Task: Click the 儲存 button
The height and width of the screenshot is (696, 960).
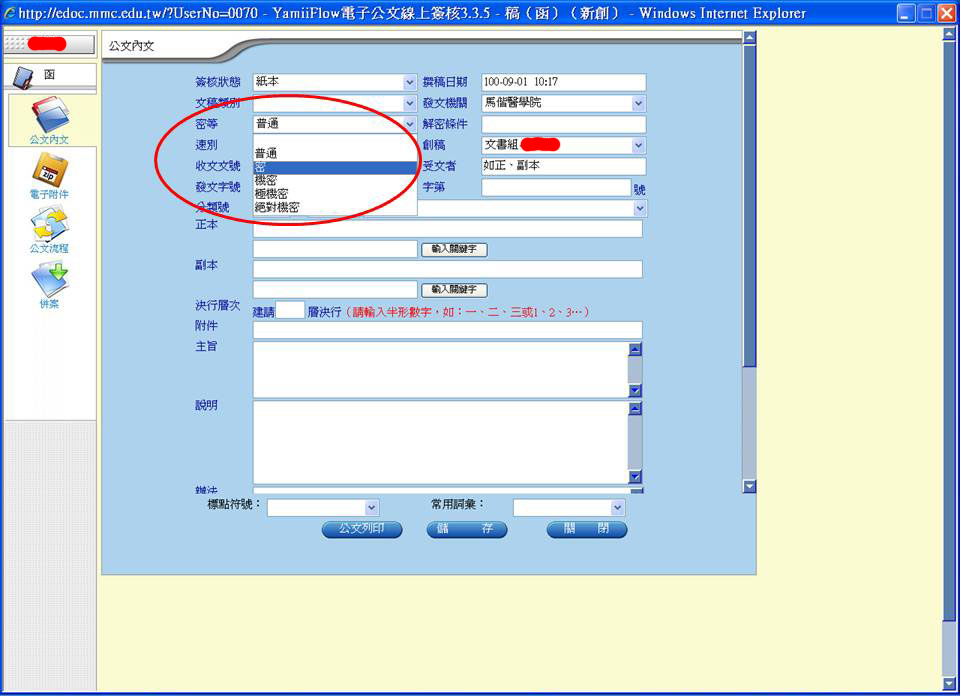Action: 467,529
